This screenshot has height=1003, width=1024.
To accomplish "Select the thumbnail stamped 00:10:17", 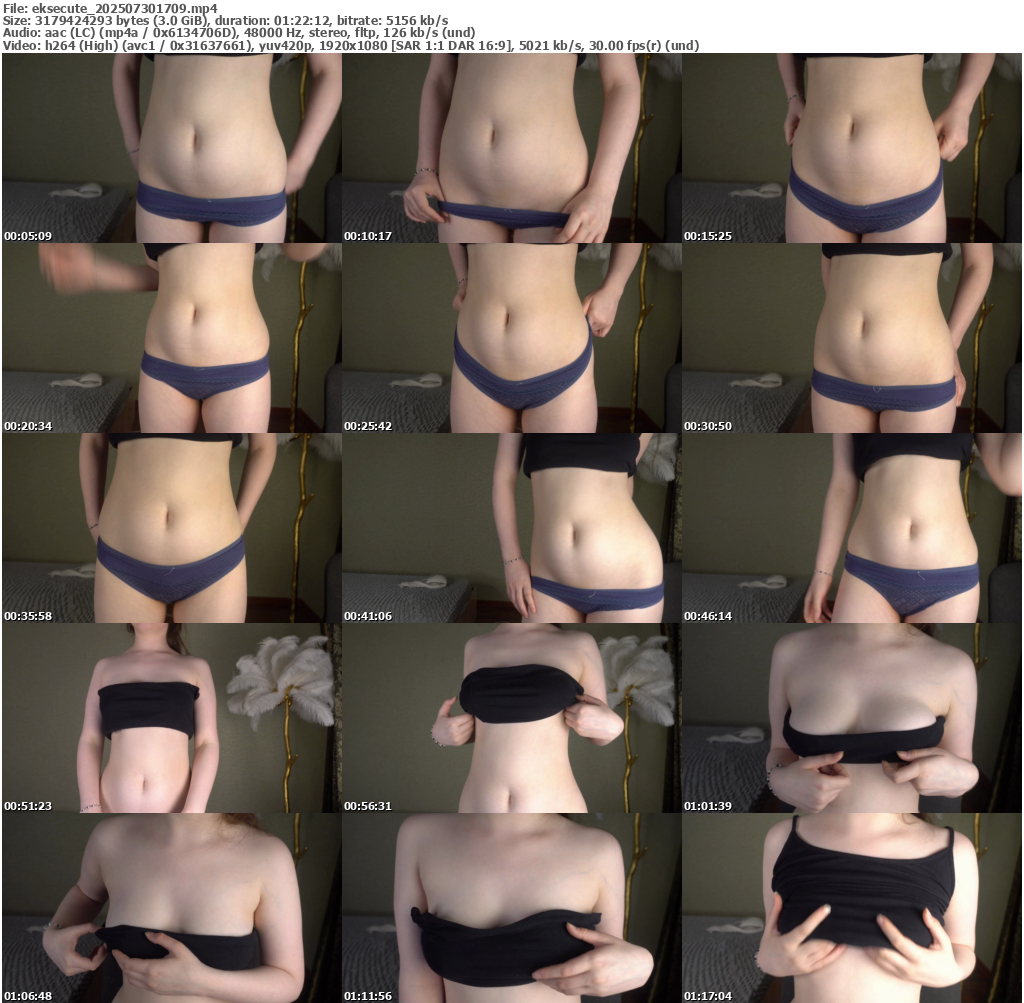I will point(512,148).
